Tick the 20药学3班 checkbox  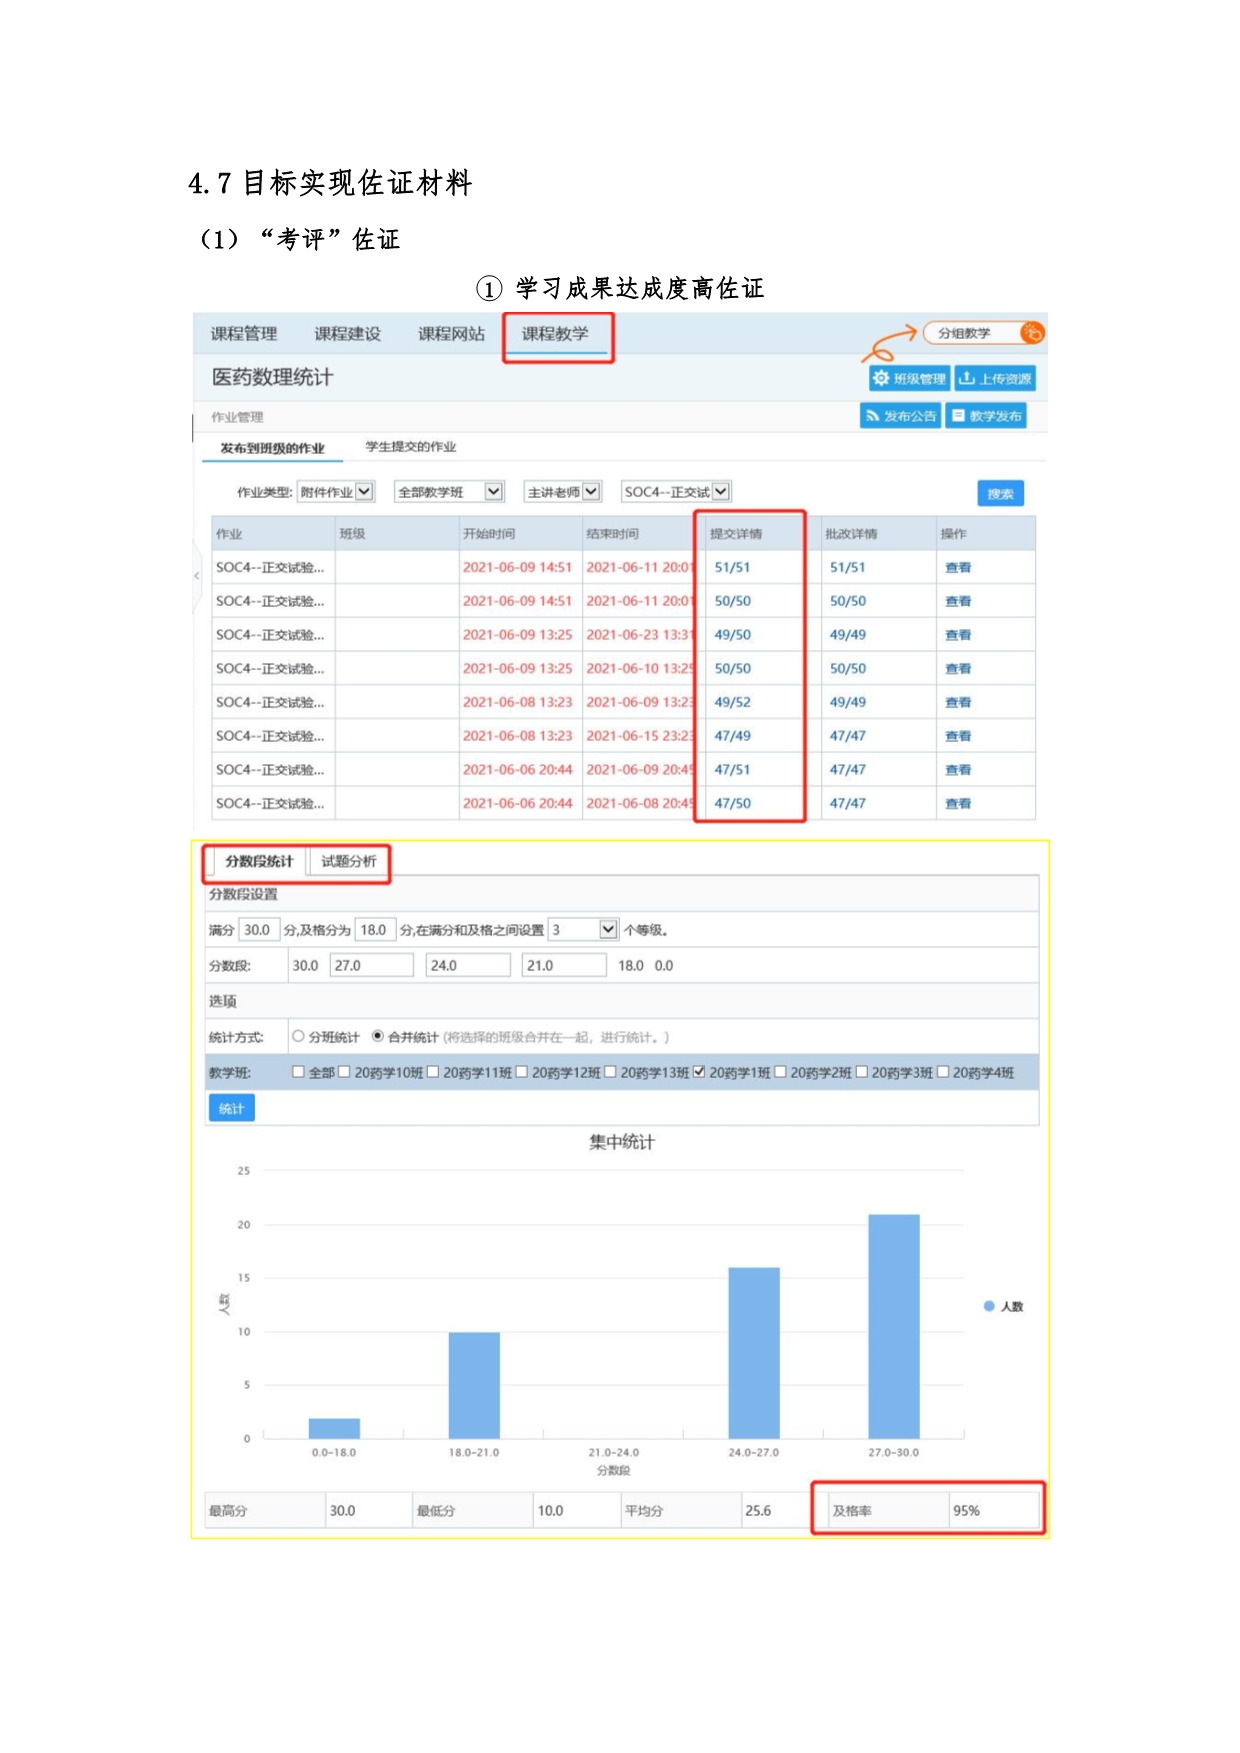point(861,1072)
